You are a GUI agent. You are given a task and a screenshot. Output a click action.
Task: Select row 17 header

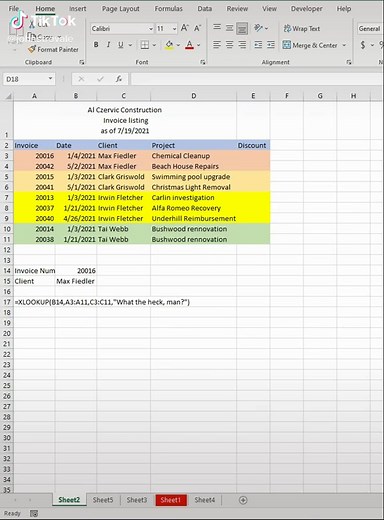(7, 302)
